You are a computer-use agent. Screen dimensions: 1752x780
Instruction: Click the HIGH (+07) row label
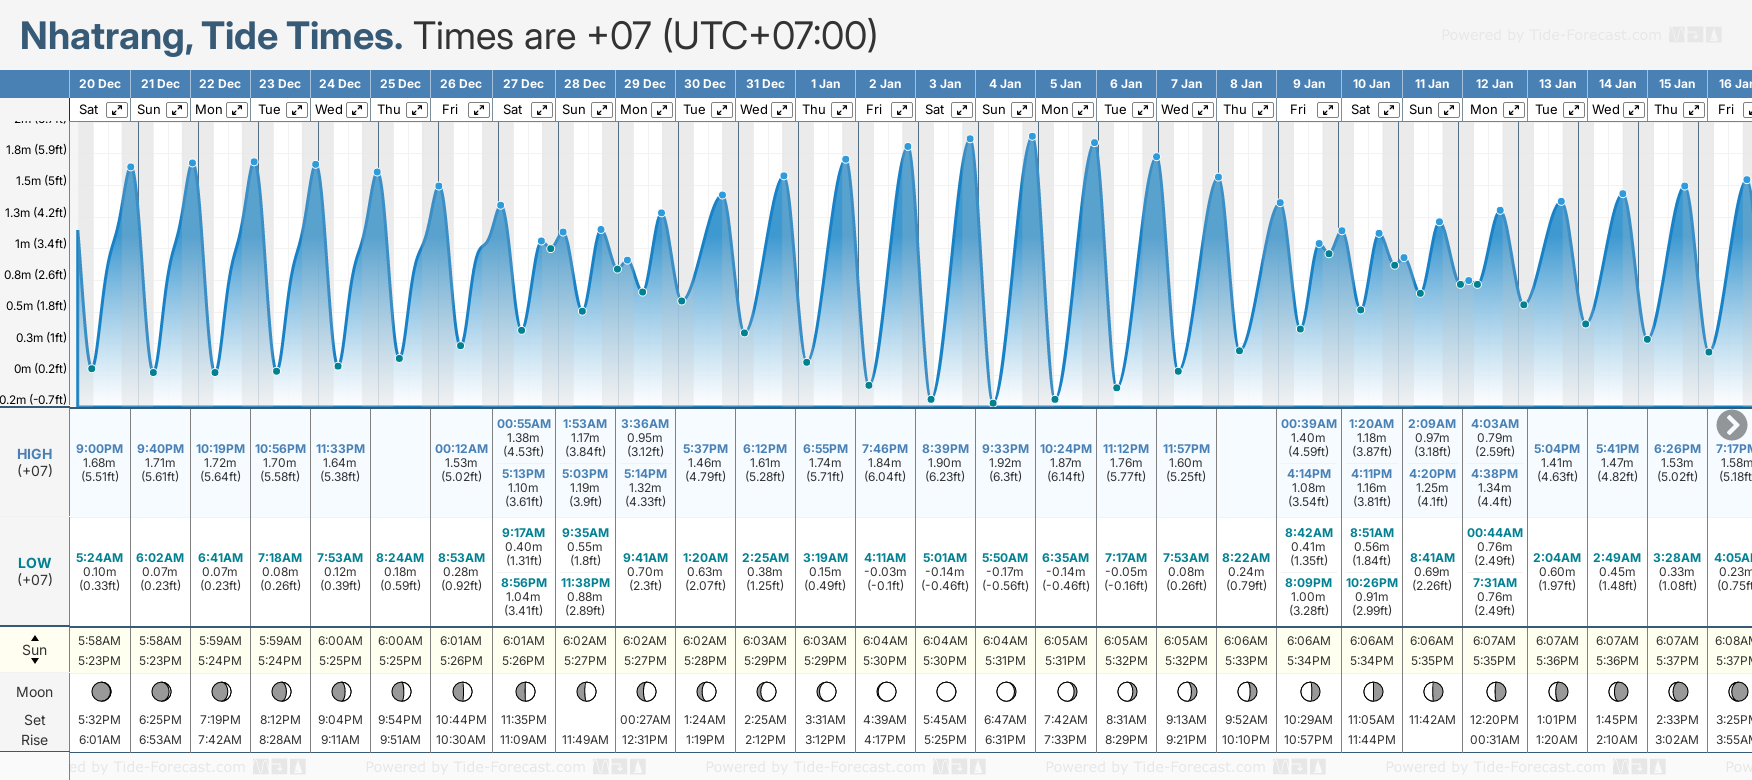click(35, 462)
